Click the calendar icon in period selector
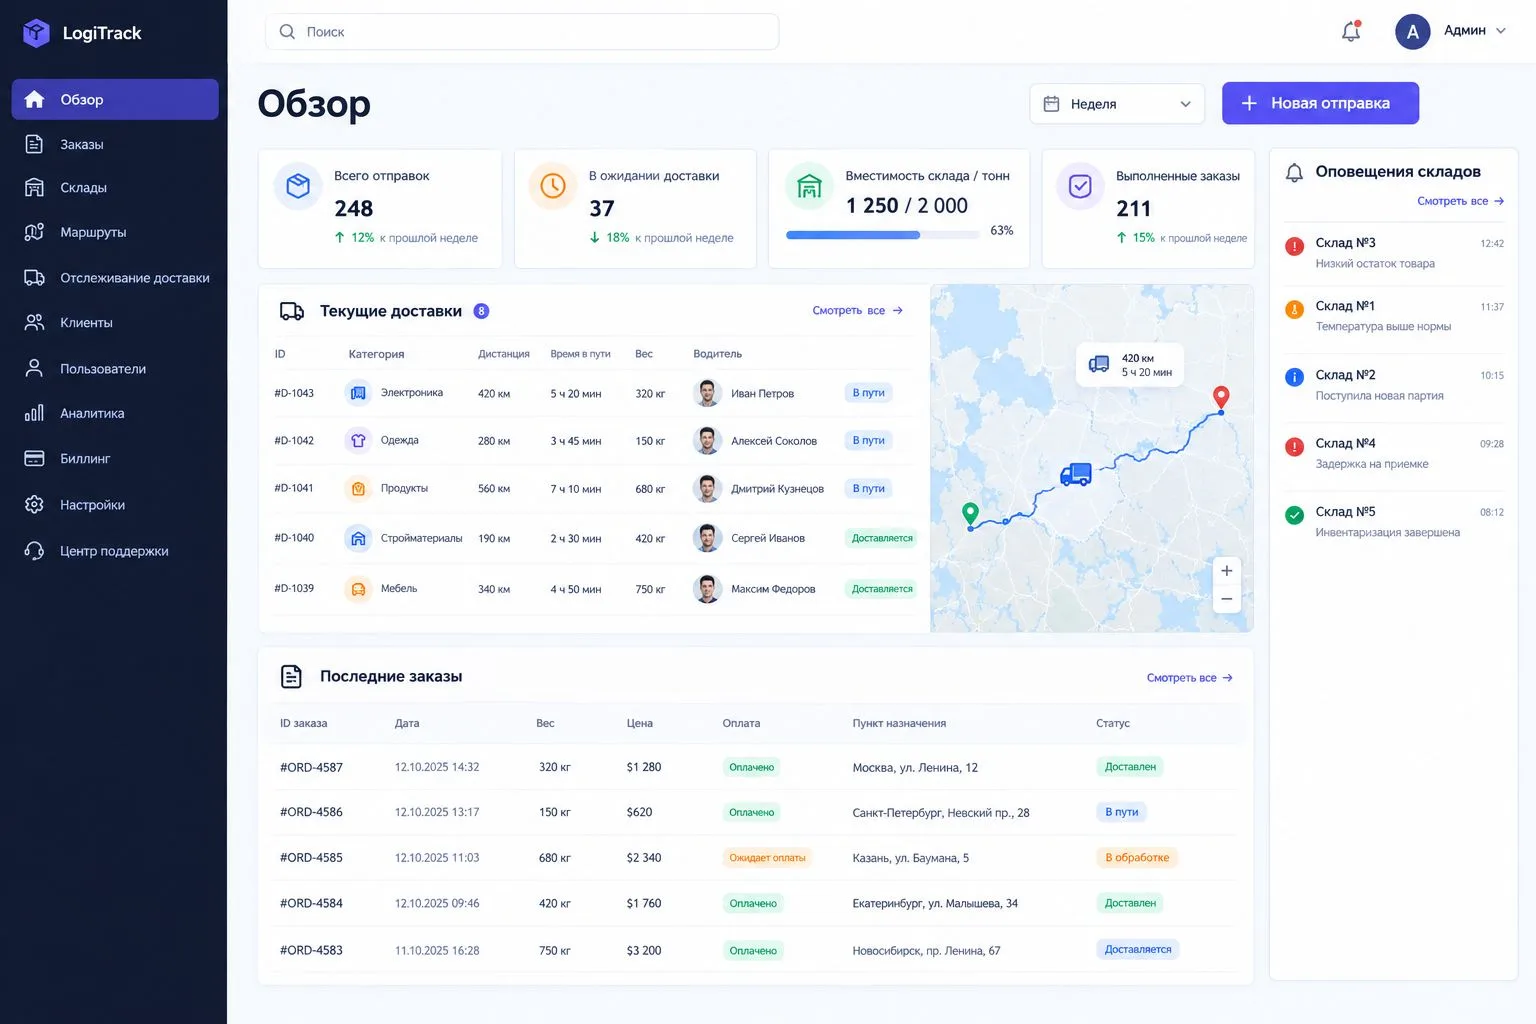The image size is (1536, 1024). [x=1051, y=104]
